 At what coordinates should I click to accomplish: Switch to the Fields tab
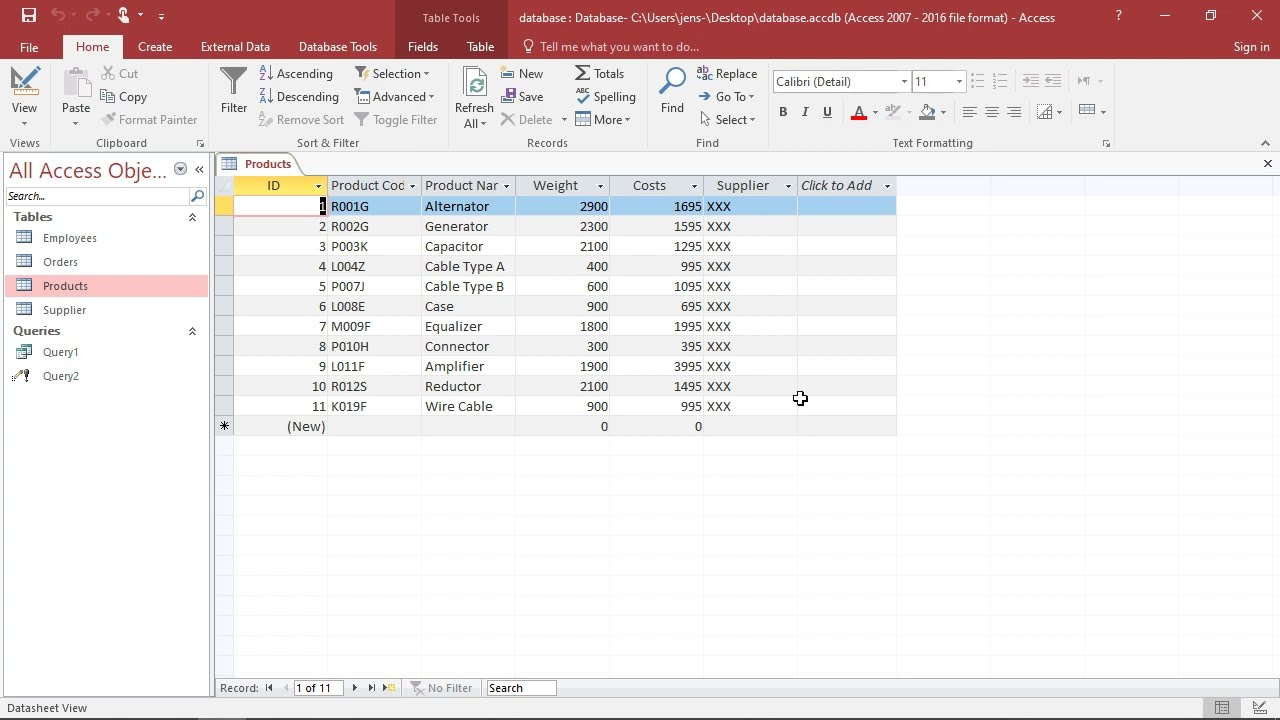pyautogui.click(x=423, y=46)
